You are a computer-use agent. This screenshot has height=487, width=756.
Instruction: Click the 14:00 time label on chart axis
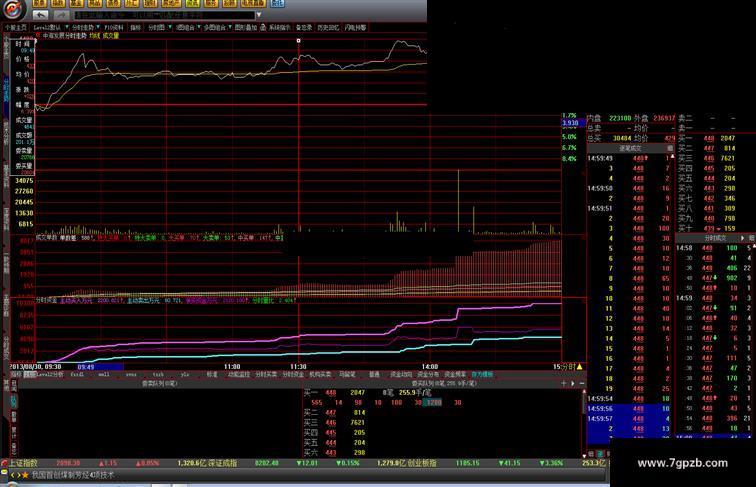pos(430,367)
